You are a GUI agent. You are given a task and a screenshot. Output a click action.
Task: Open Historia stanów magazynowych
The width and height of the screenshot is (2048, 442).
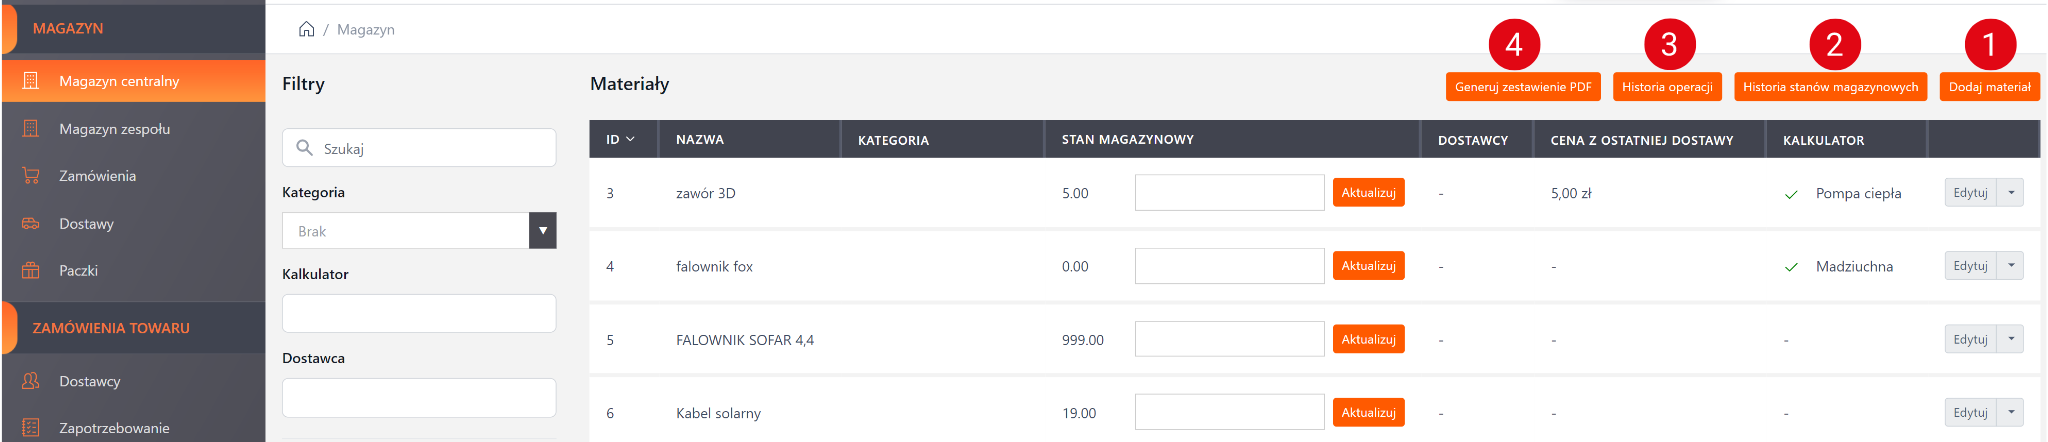click(x=1830, y=87)
